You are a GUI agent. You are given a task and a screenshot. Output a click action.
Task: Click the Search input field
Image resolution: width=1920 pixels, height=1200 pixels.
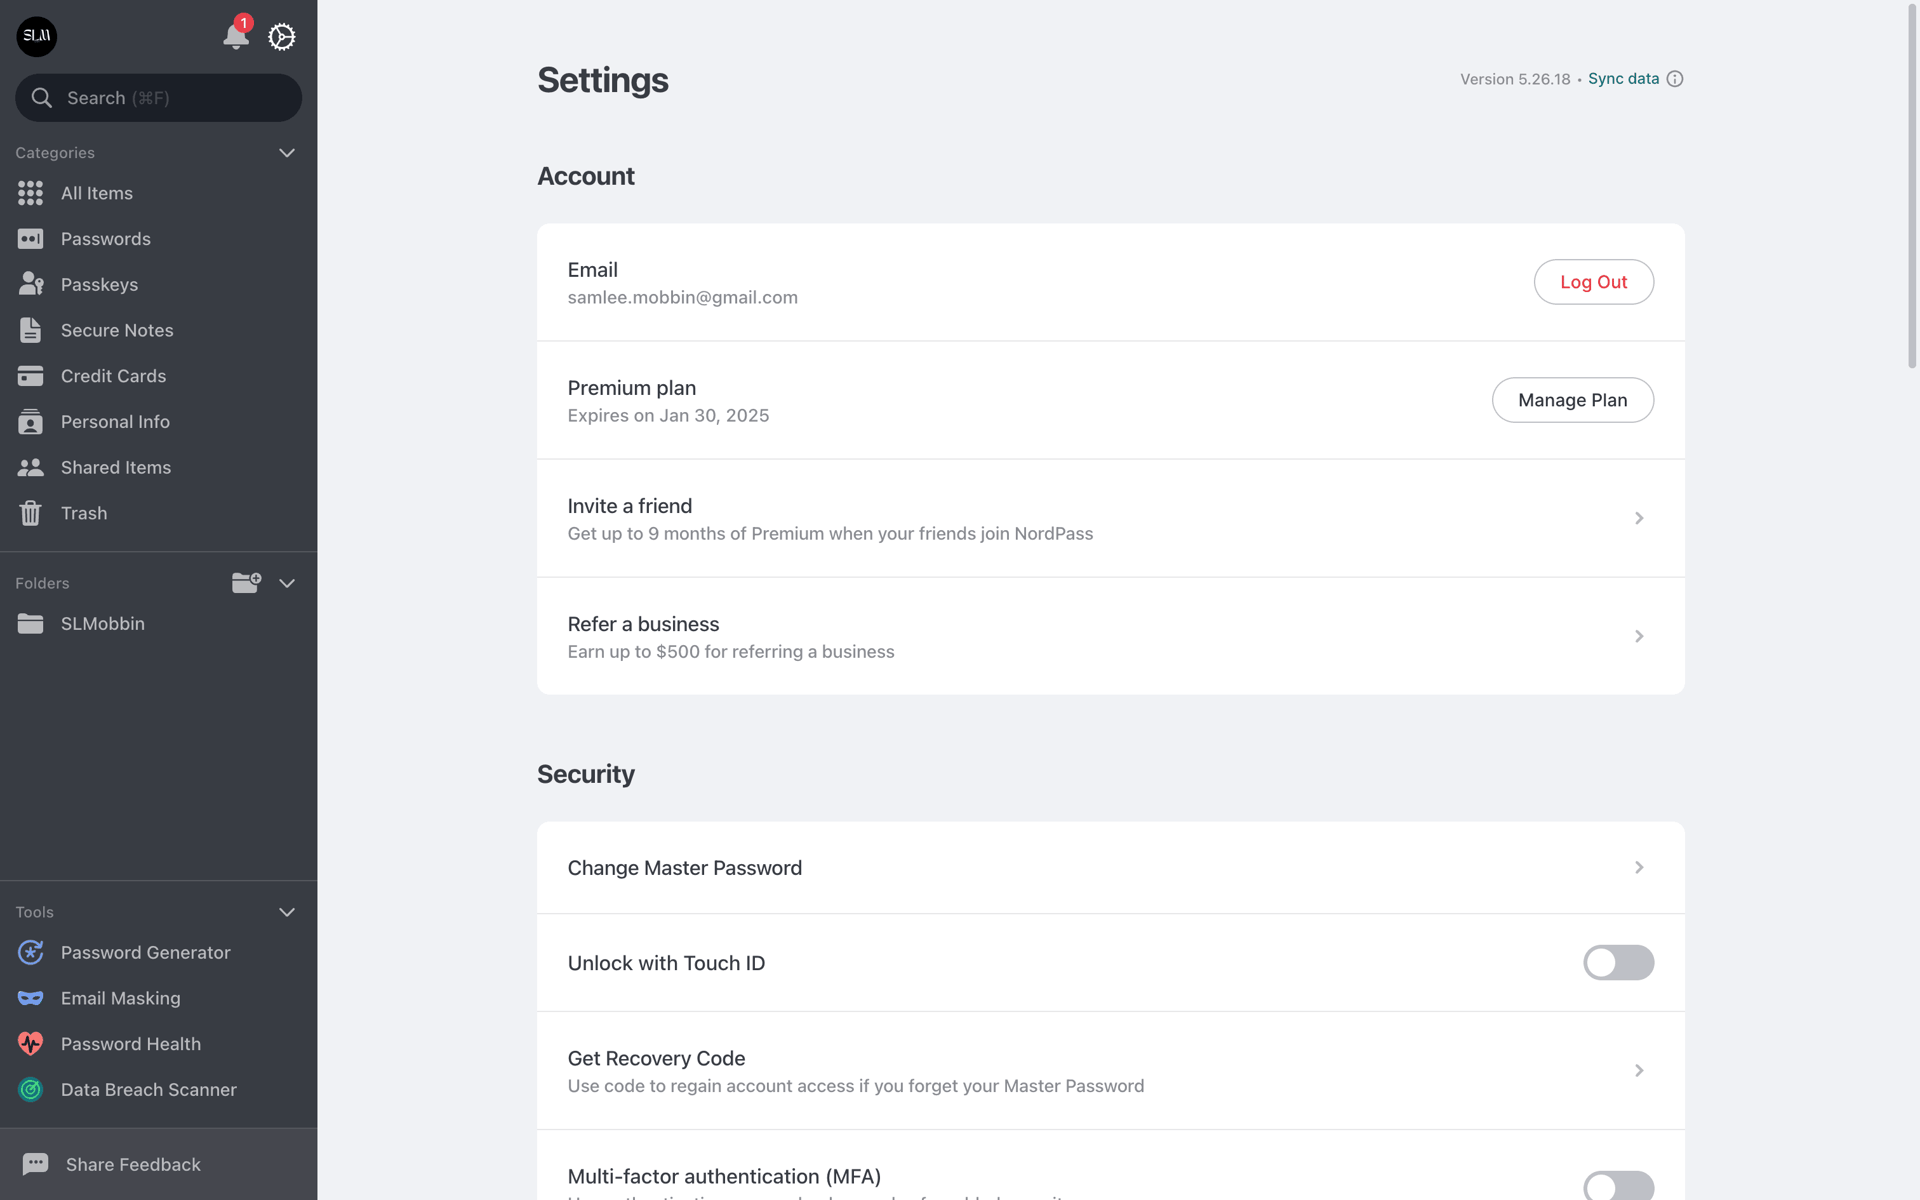click(158, 98)
